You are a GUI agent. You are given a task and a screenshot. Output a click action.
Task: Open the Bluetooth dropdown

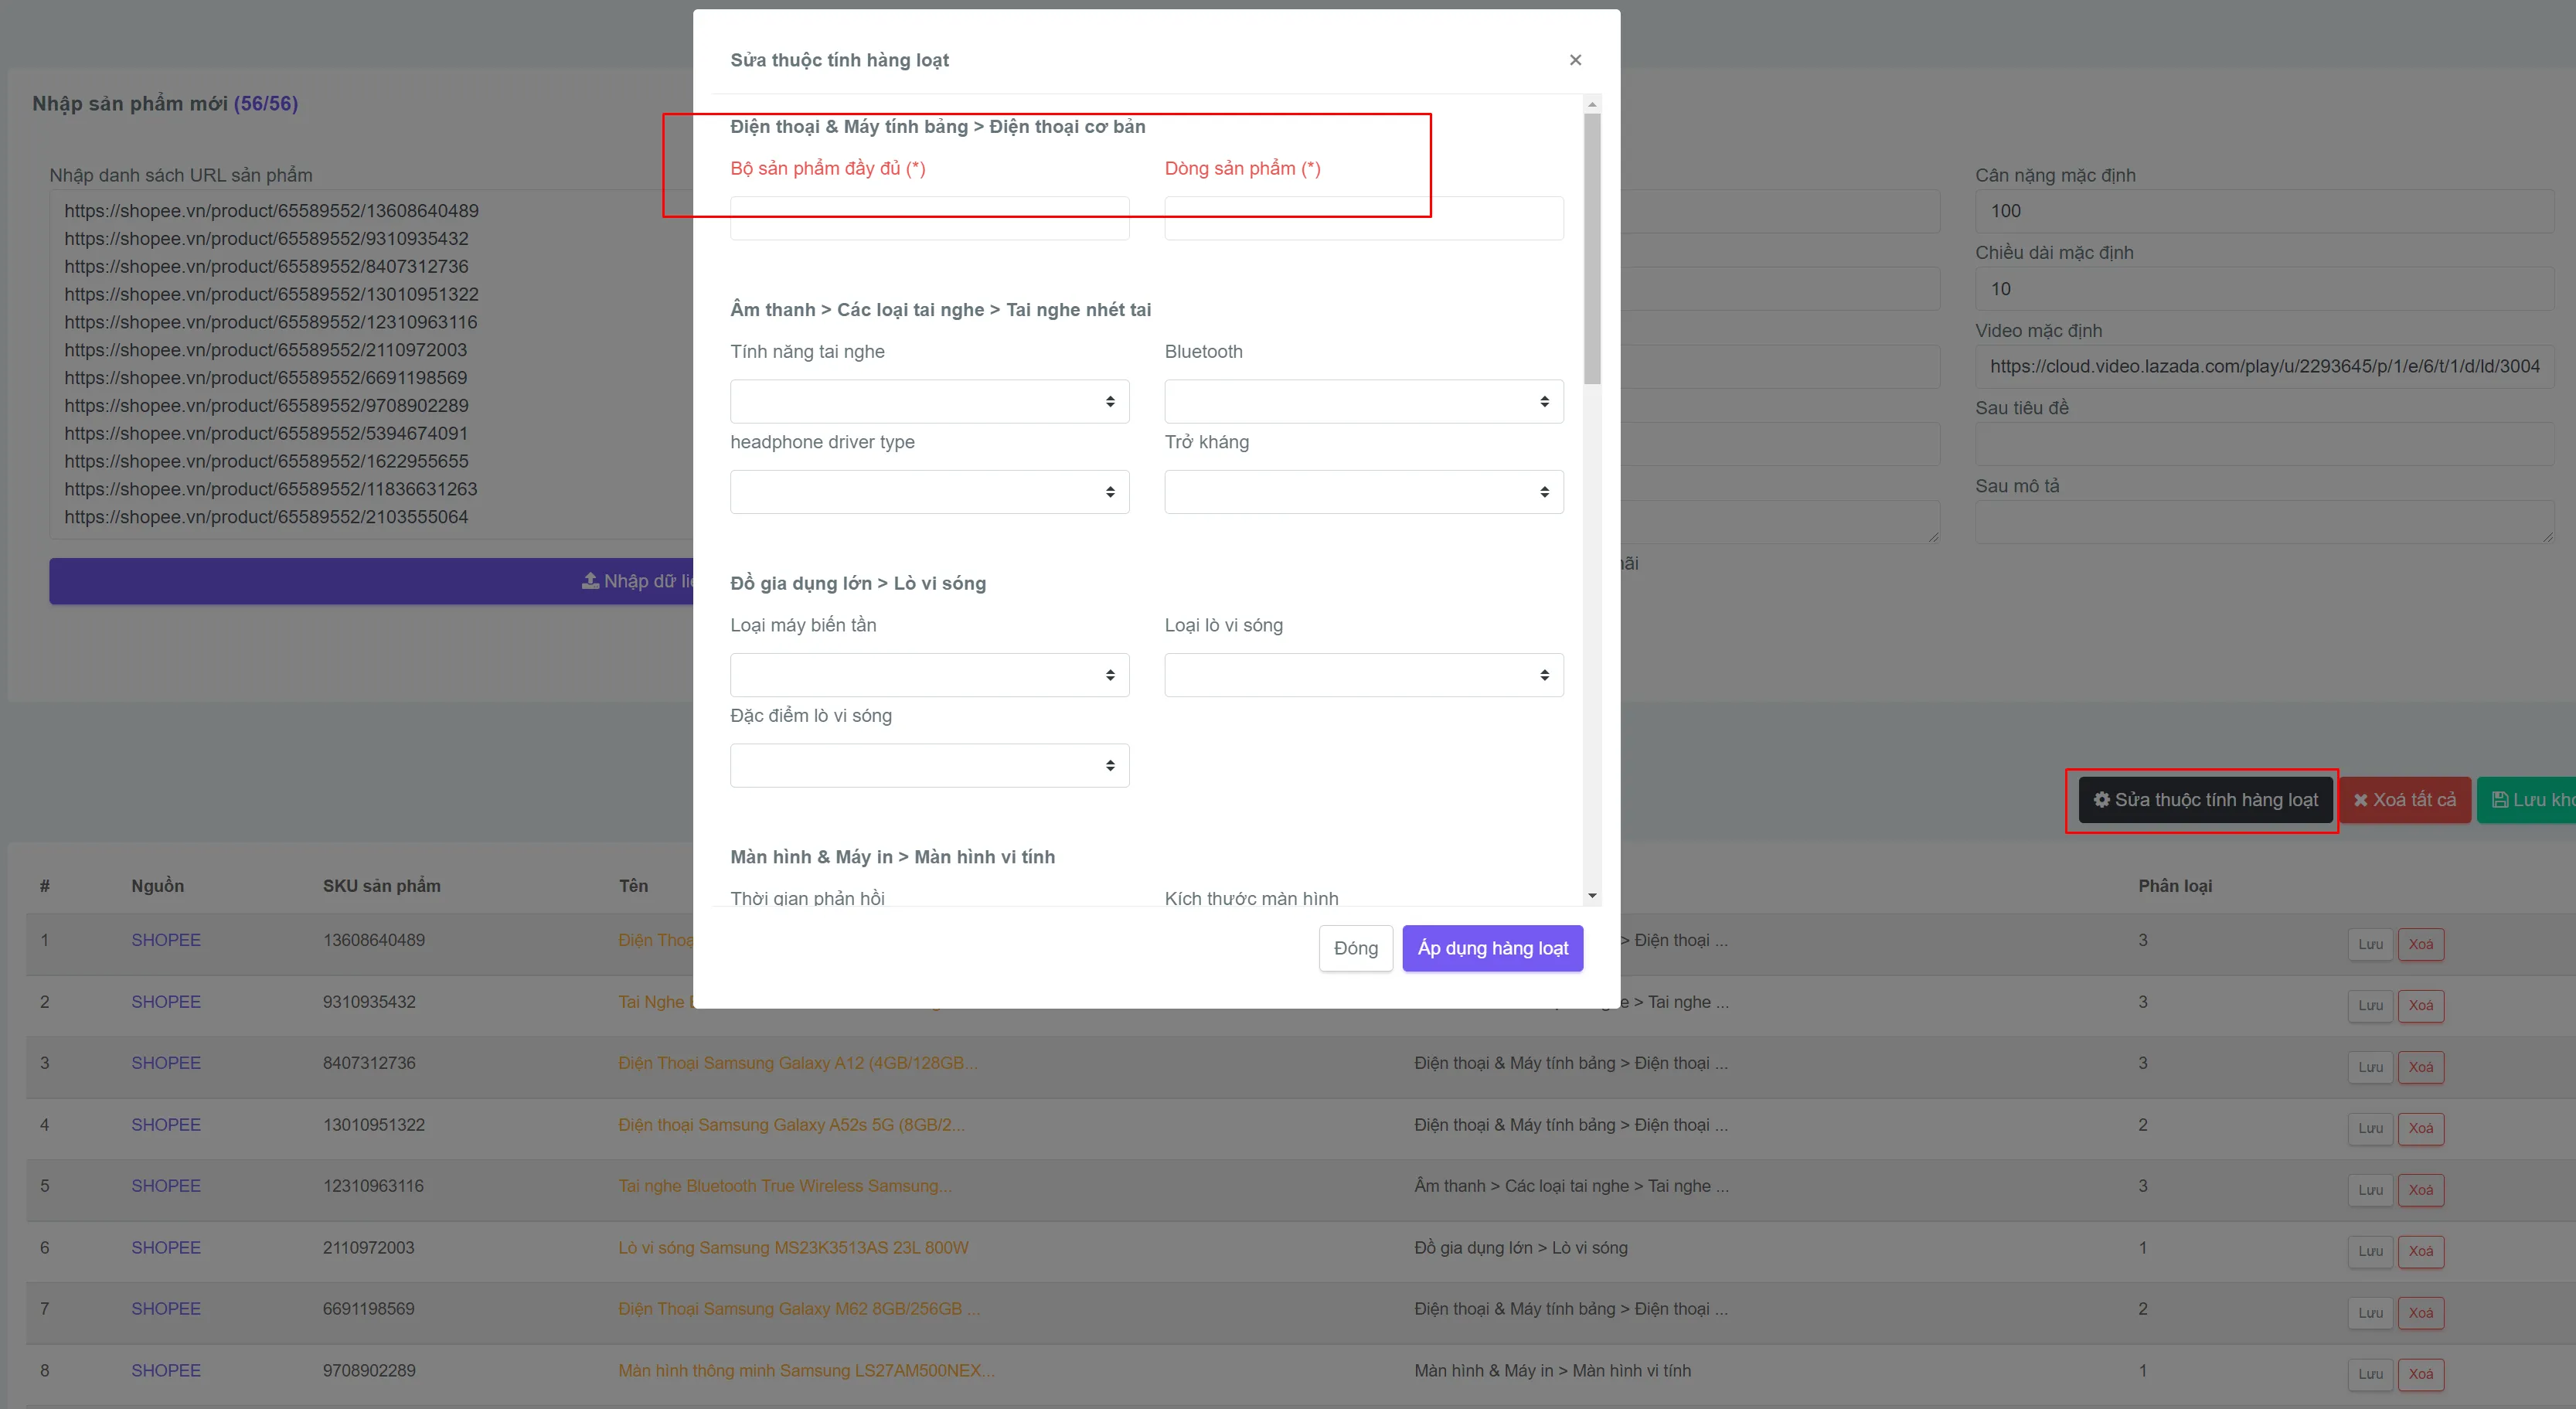click(1363, 401)
